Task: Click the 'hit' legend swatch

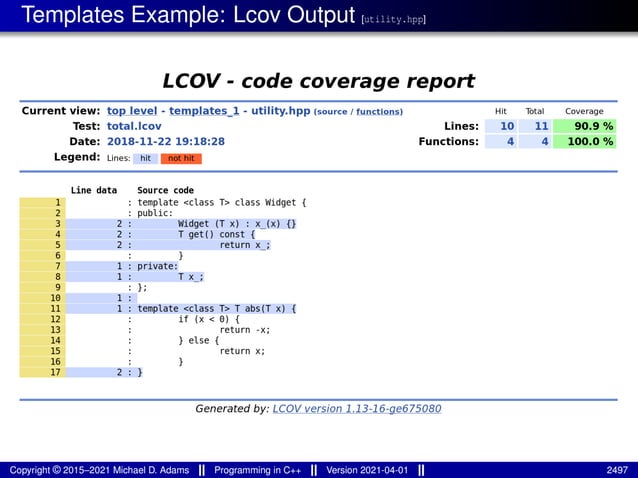Action: [145, 158]
